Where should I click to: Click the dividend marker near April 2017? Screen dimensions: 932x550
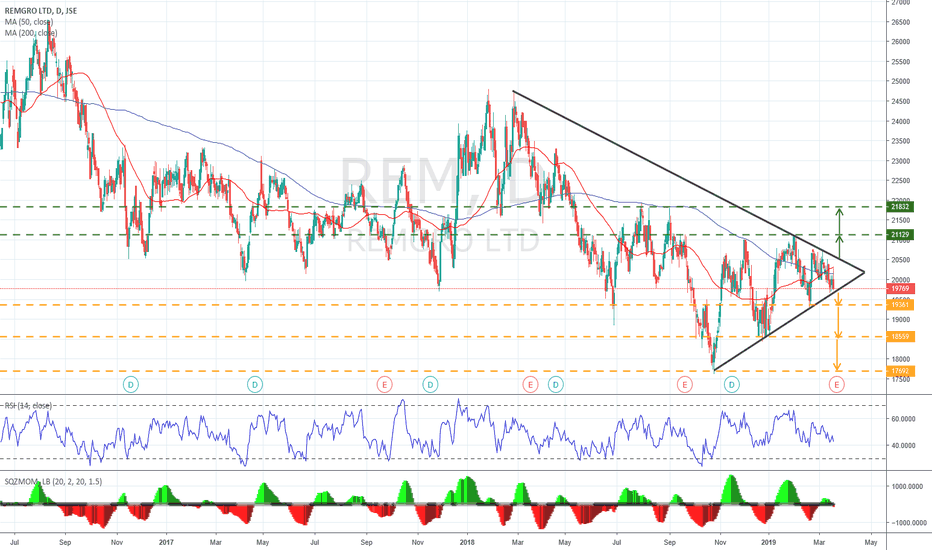click(255, 385)
